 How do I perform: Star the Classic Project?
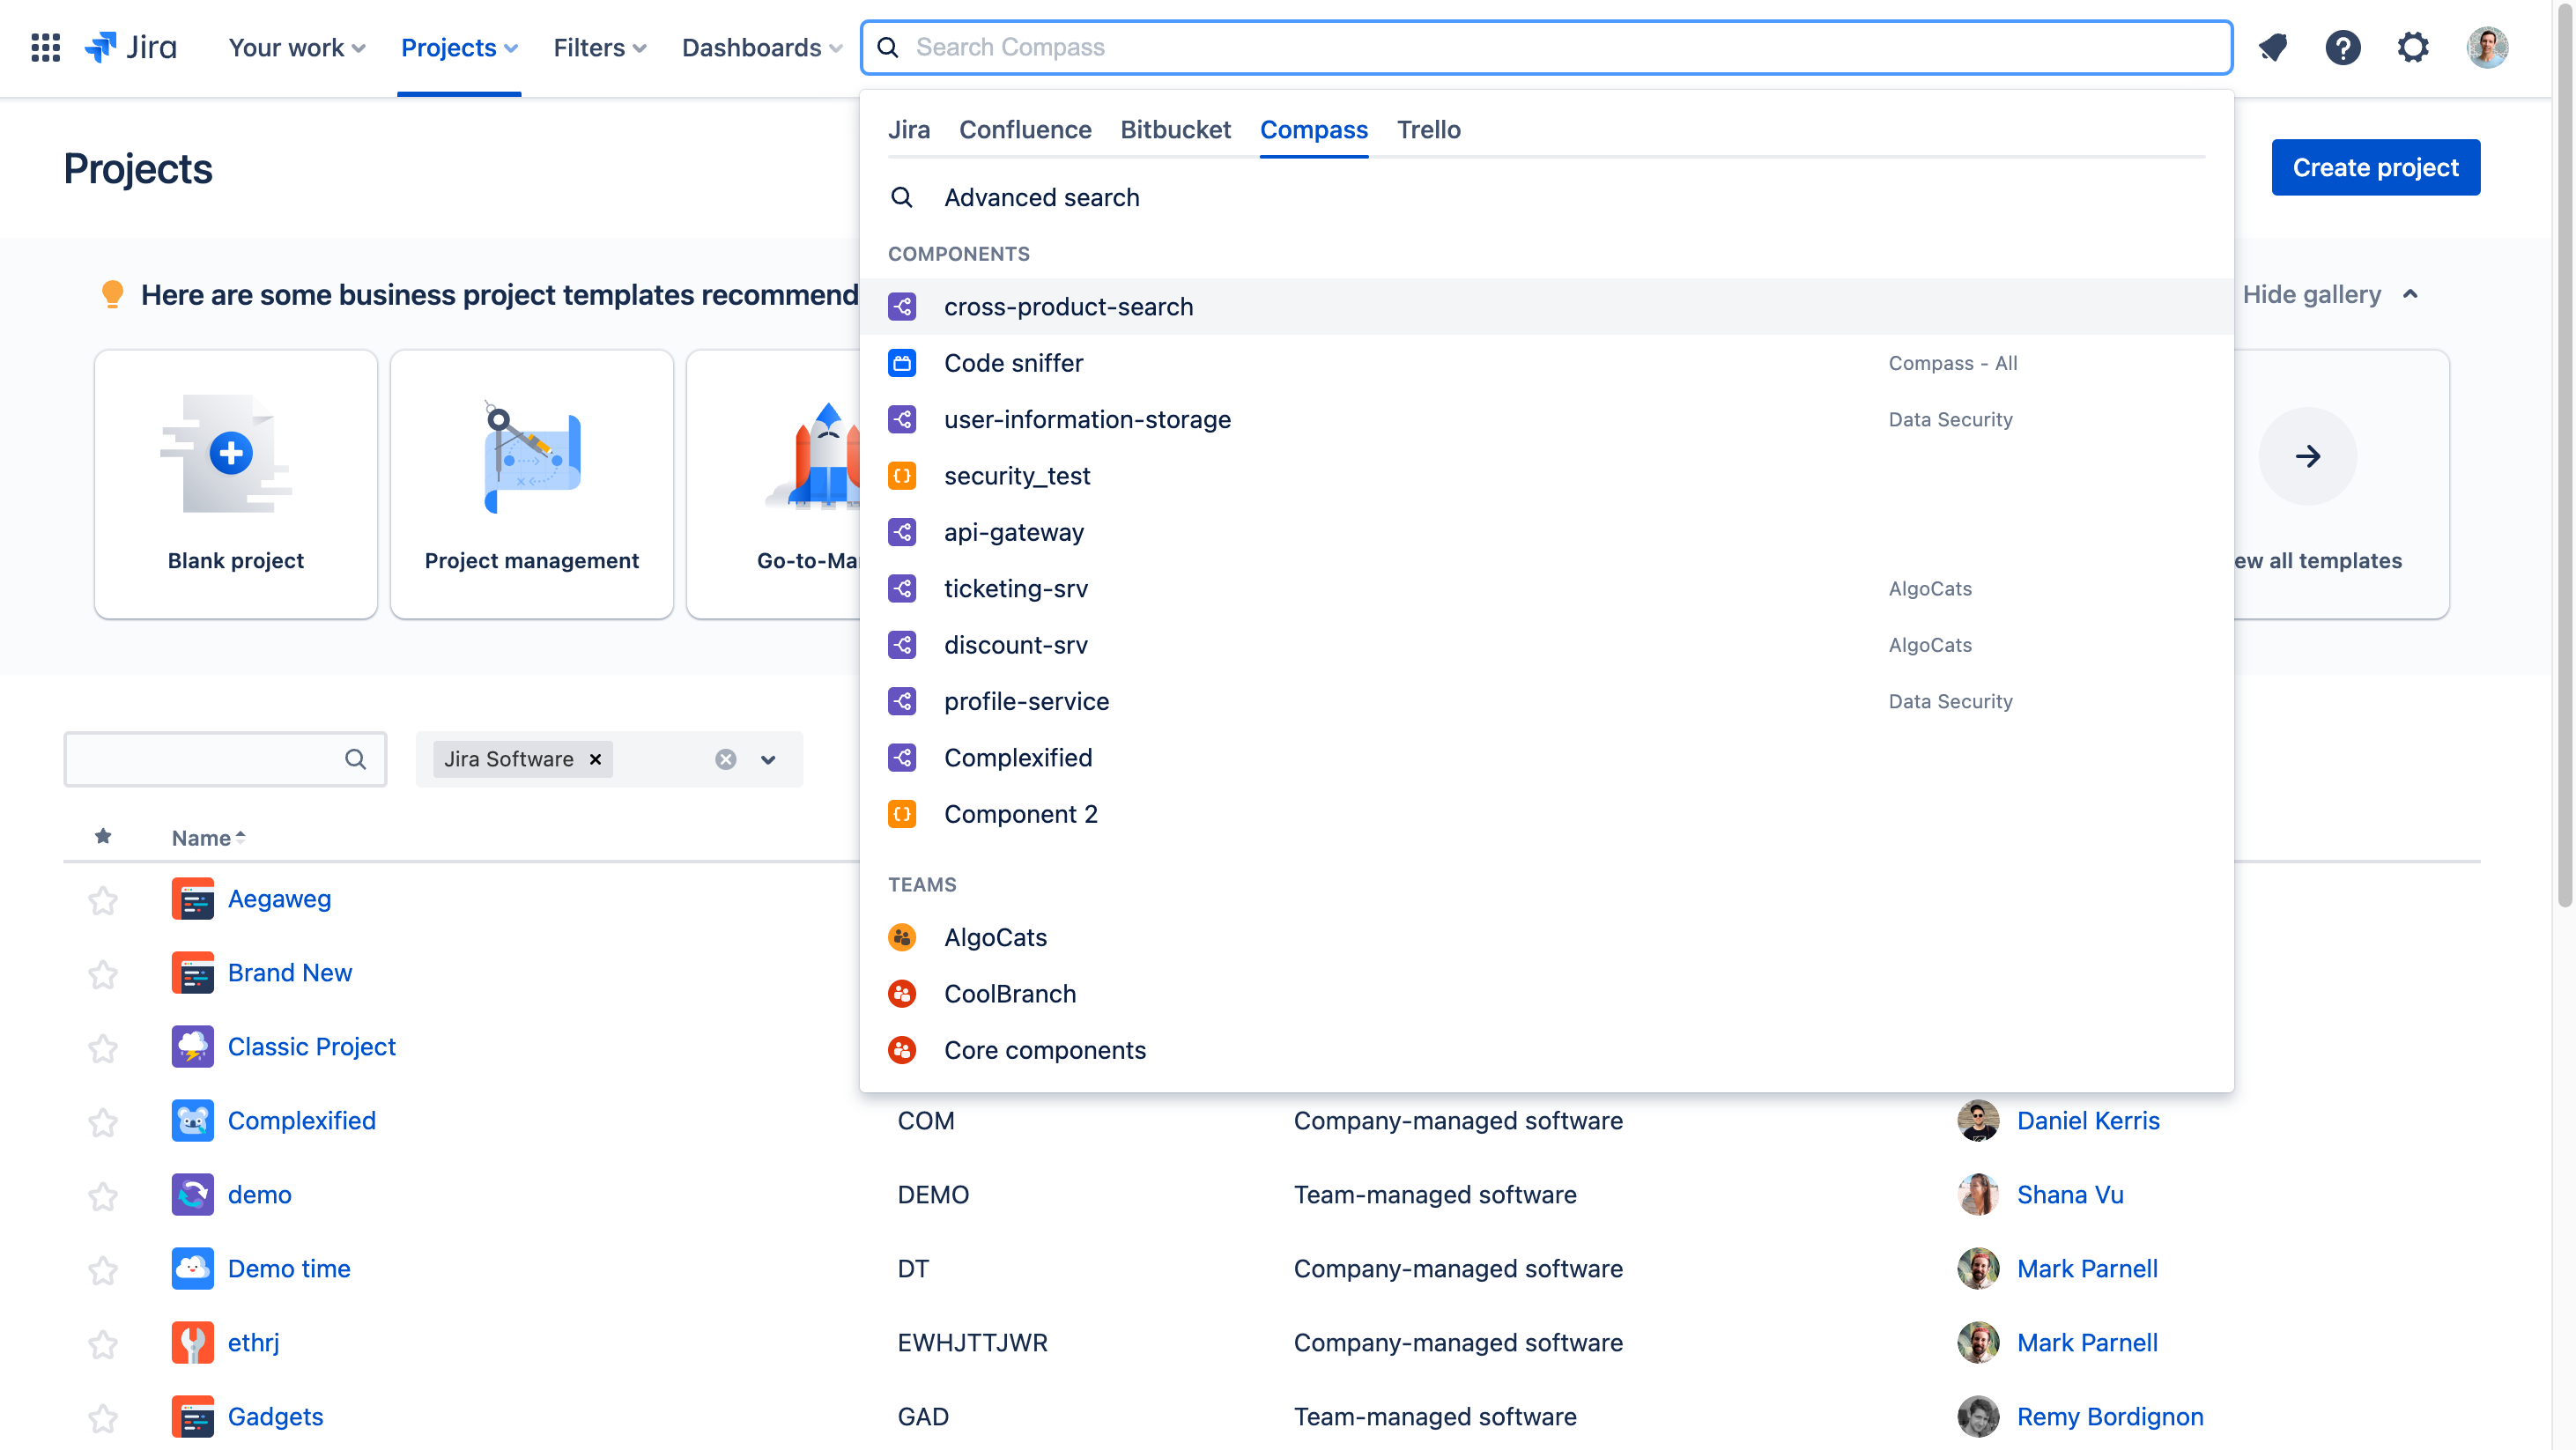pyautogui.click(x=103, y=1048)
